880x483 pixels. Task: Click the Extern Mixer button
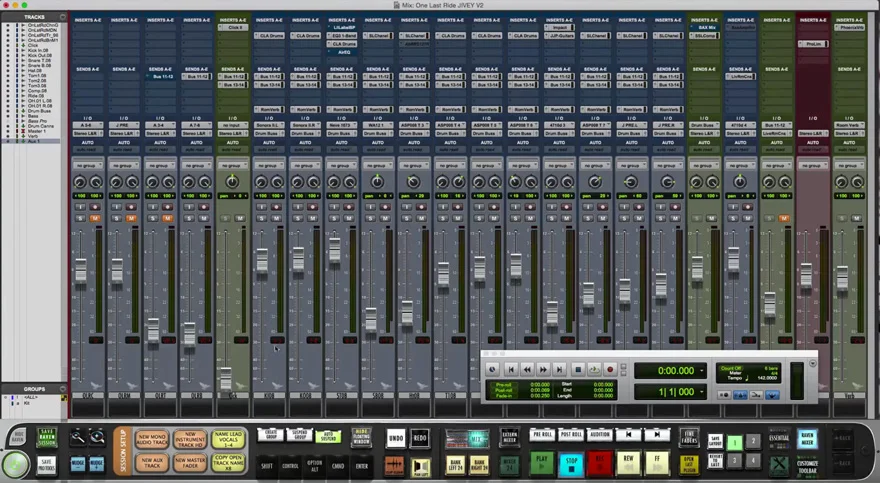pyautogui.click(x=510, y=438)
